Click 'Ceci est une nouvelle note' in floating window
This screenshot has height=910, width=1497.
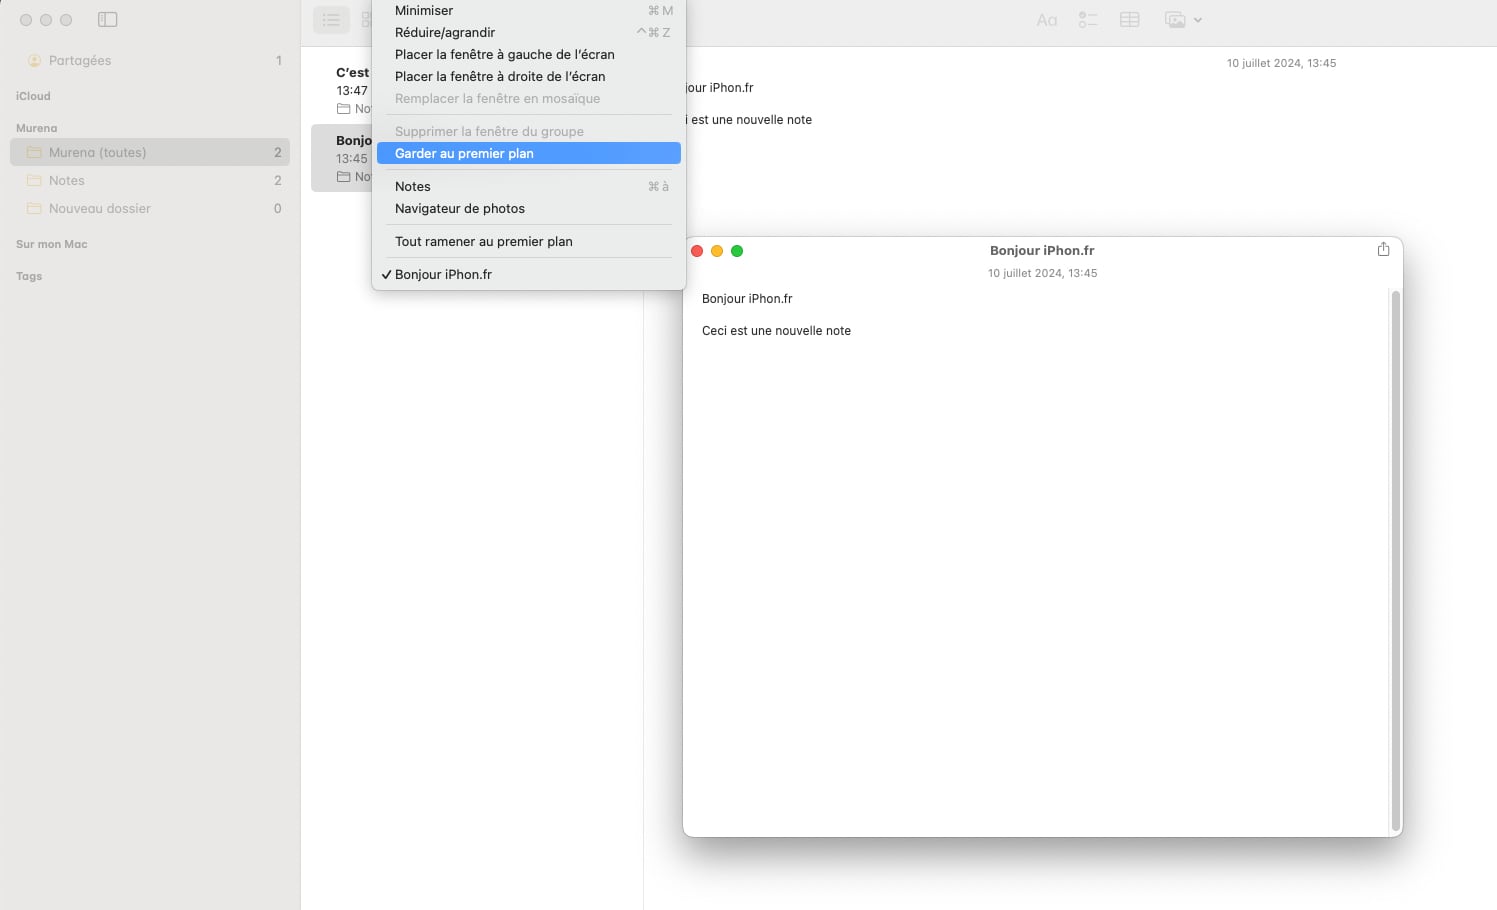pos(776,331)
